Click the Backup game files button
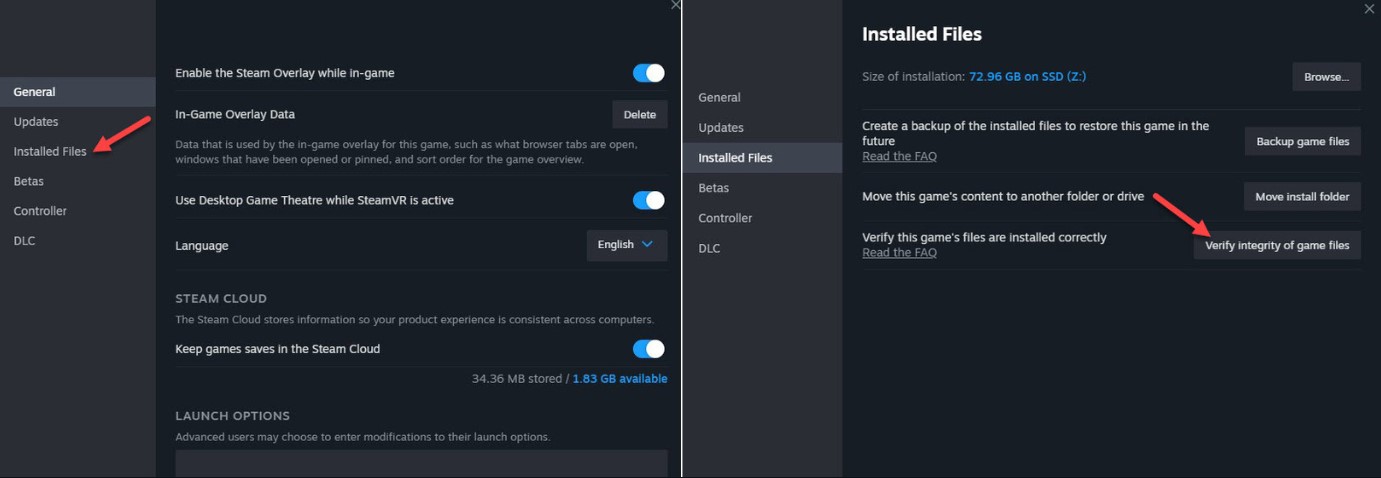 1303,141
